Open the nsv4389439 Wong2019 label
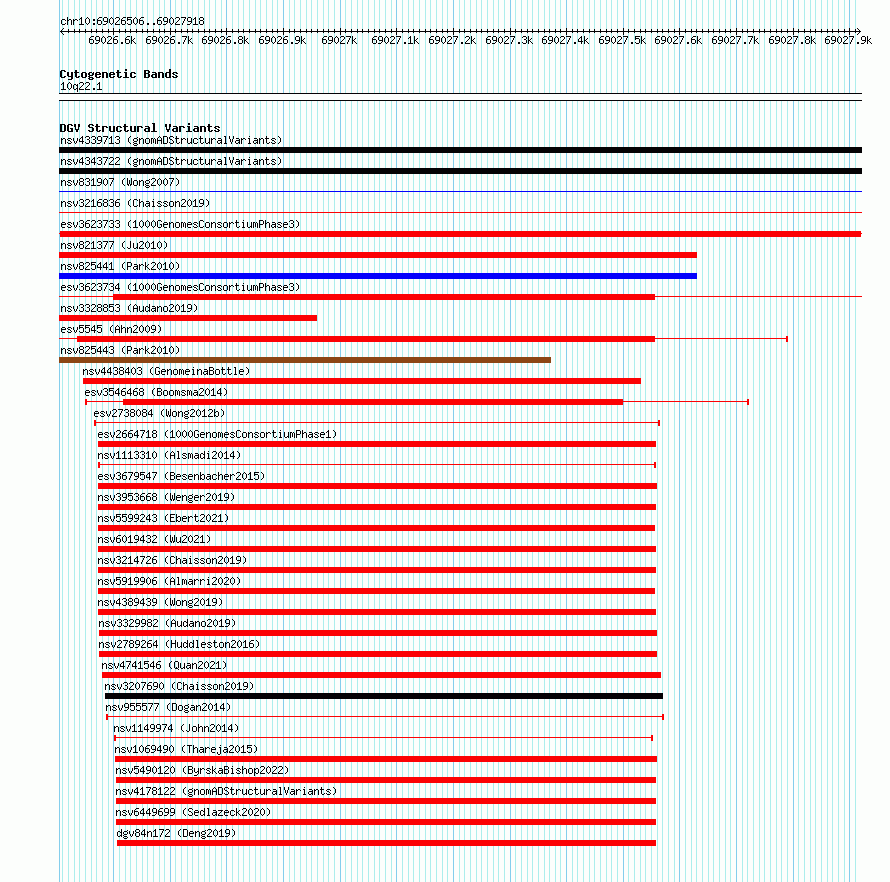Image resolution: width=890 pixels, height=882 pixels. point(160,602)
